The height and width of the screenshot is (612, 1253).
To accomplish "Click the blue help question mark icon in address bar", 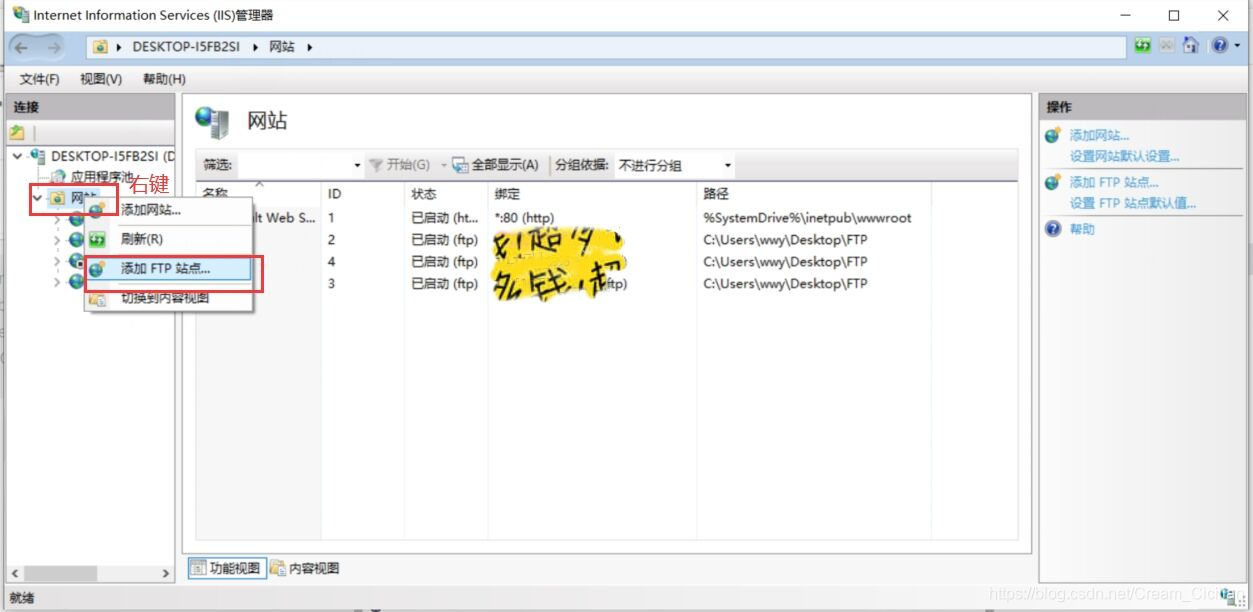I will pos(1219,46).
